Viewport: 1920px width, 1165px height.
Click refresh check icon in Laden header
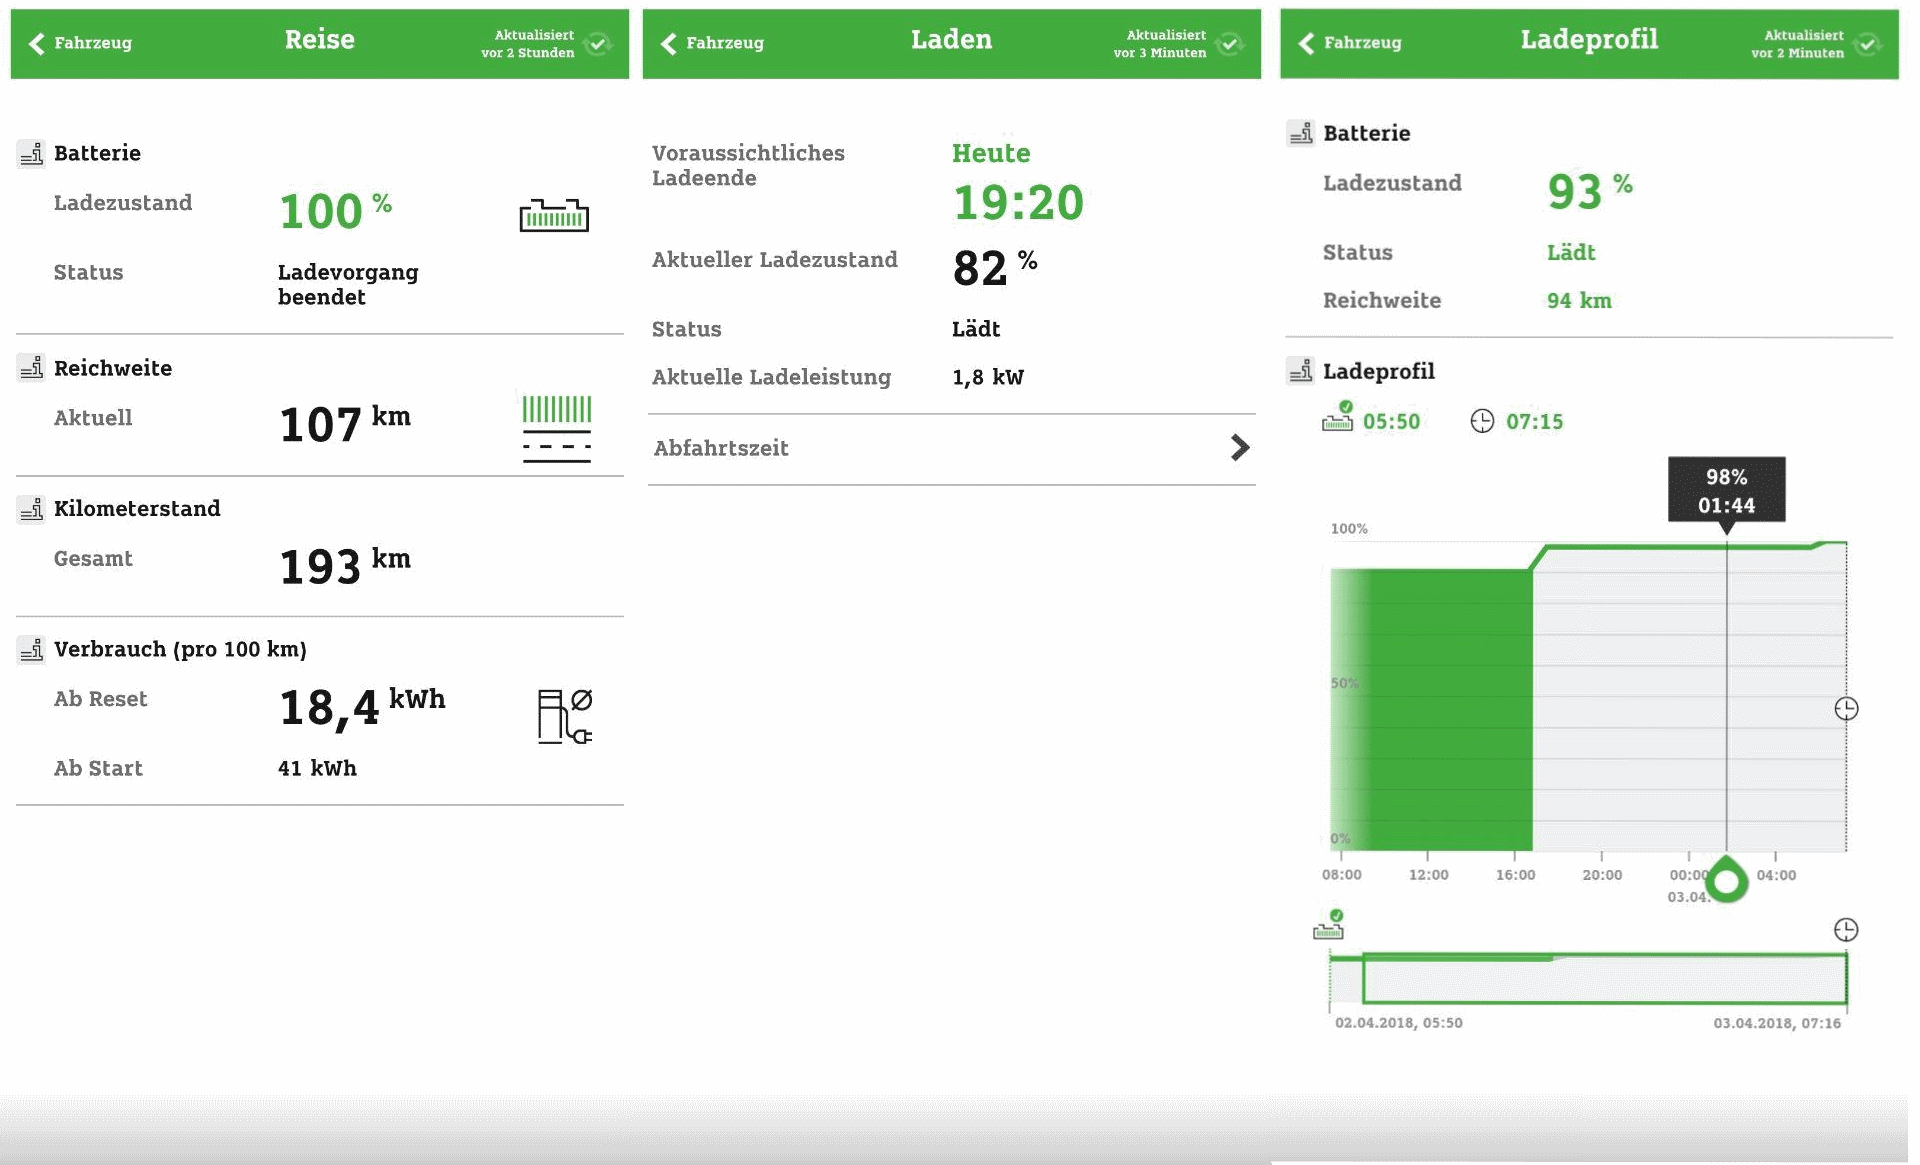click(1230, 44)
